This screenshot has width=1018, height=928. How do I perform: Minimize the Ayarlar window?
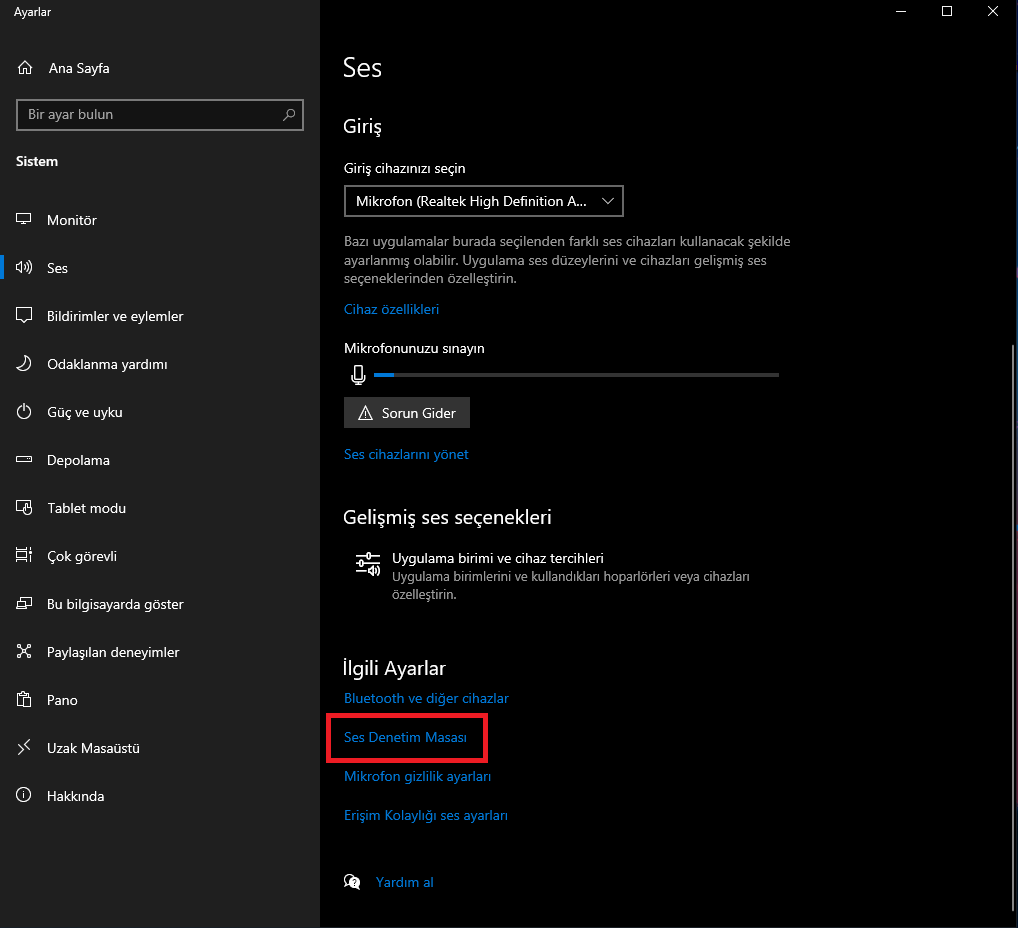[x=900, y=12]
